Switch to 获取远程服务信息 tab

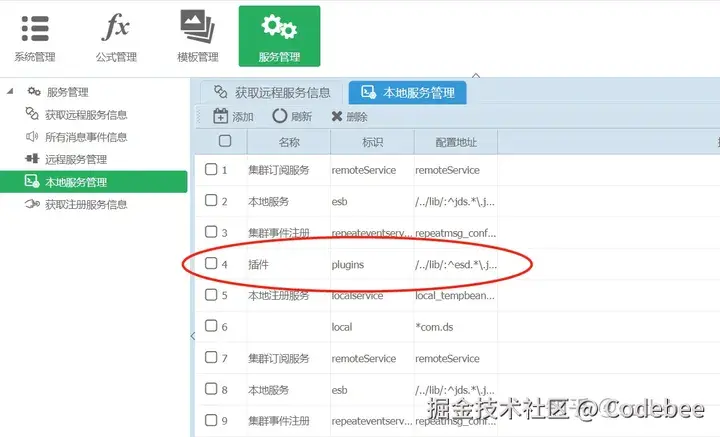tap(272, 92)
